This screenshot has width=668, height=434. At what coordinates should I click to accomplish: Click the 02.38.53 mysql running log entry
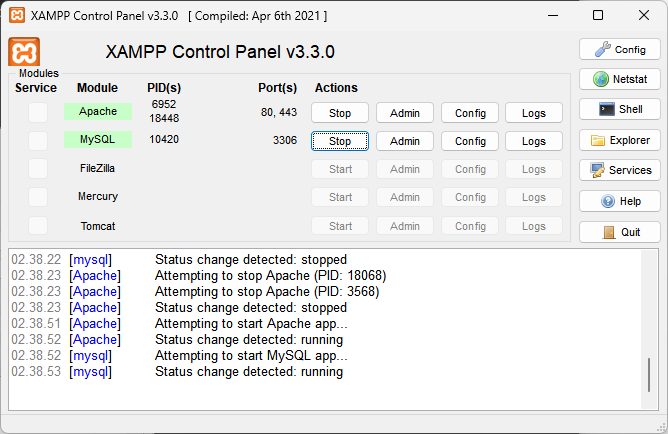pyautogui.click(x=177, y=371)
